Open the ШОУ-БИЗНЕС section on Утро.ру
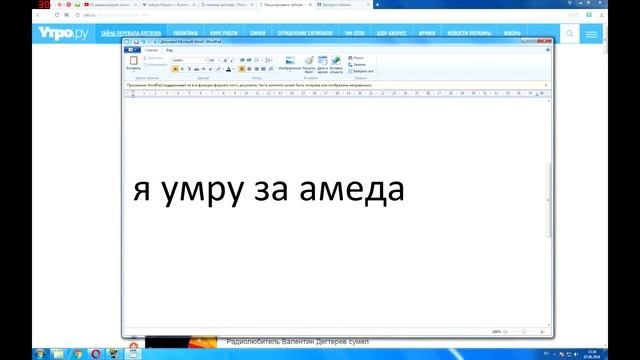640x360 pixels. [391, 33]
